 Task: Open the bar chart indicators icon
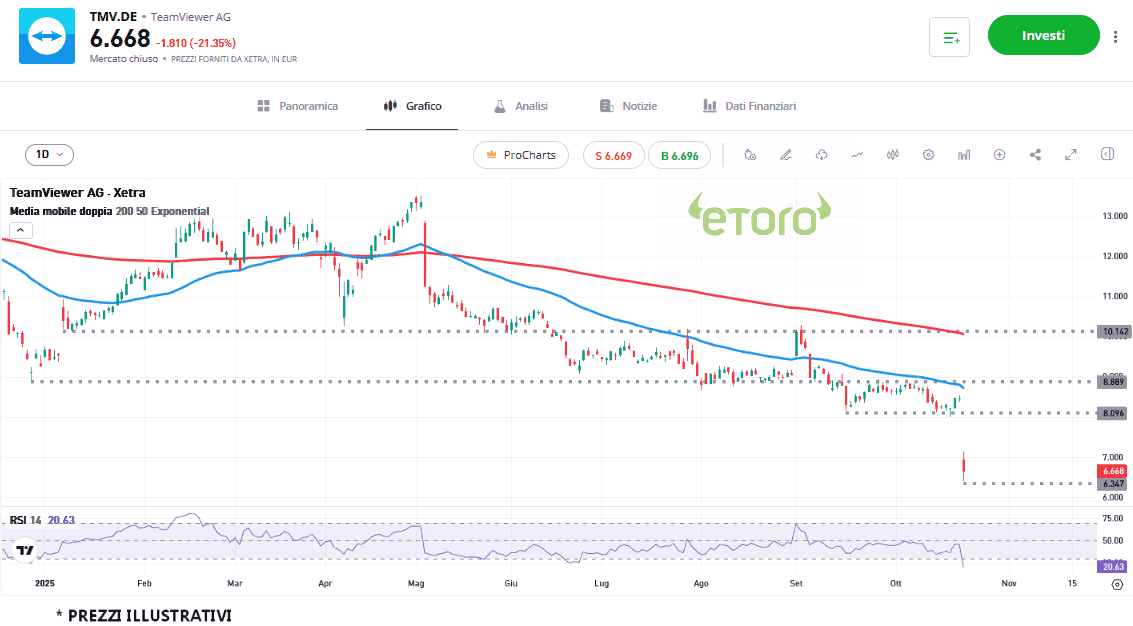tap(964, 155)
